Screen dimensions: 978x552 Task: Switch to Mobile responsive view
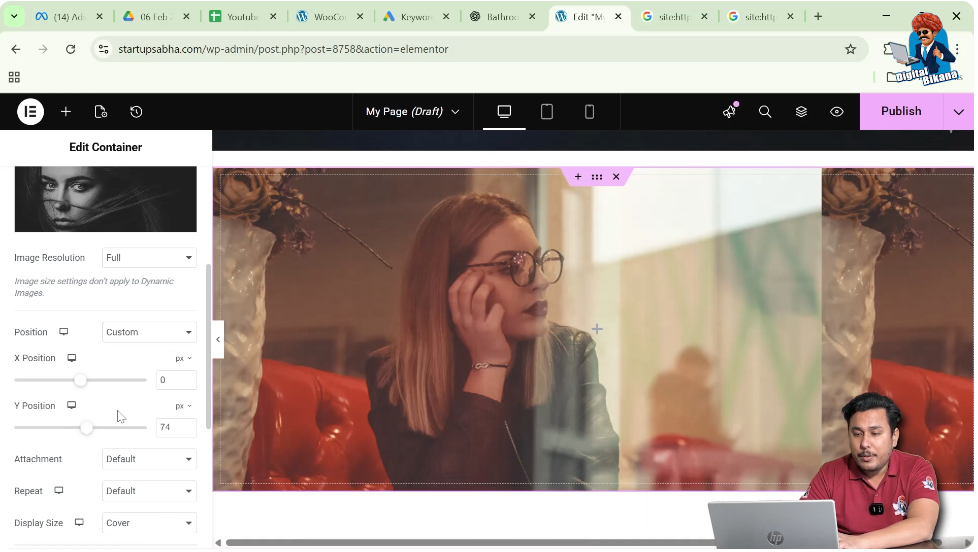point(589,112)
